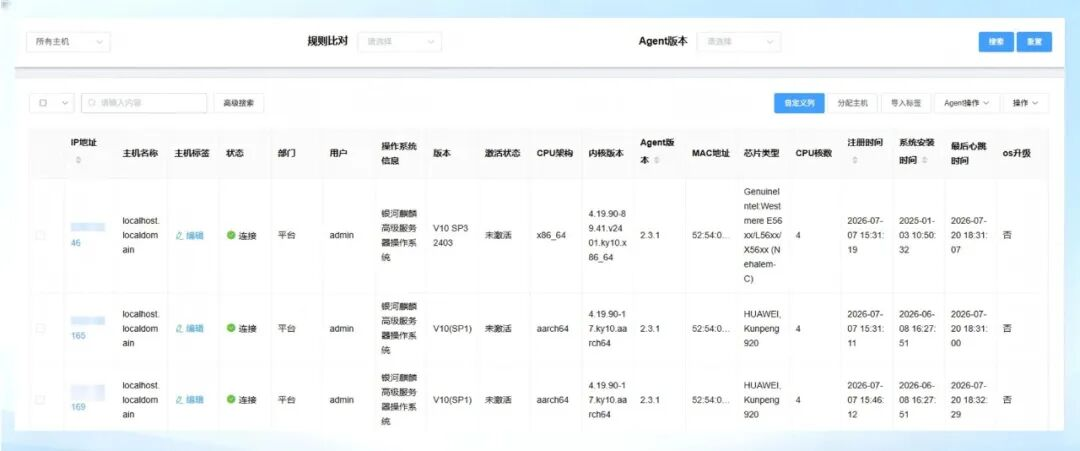Image resolution: width=1080 pixels, height=451 pixels.
Task: Click the os升级 column header
Action: point(1017,154)
